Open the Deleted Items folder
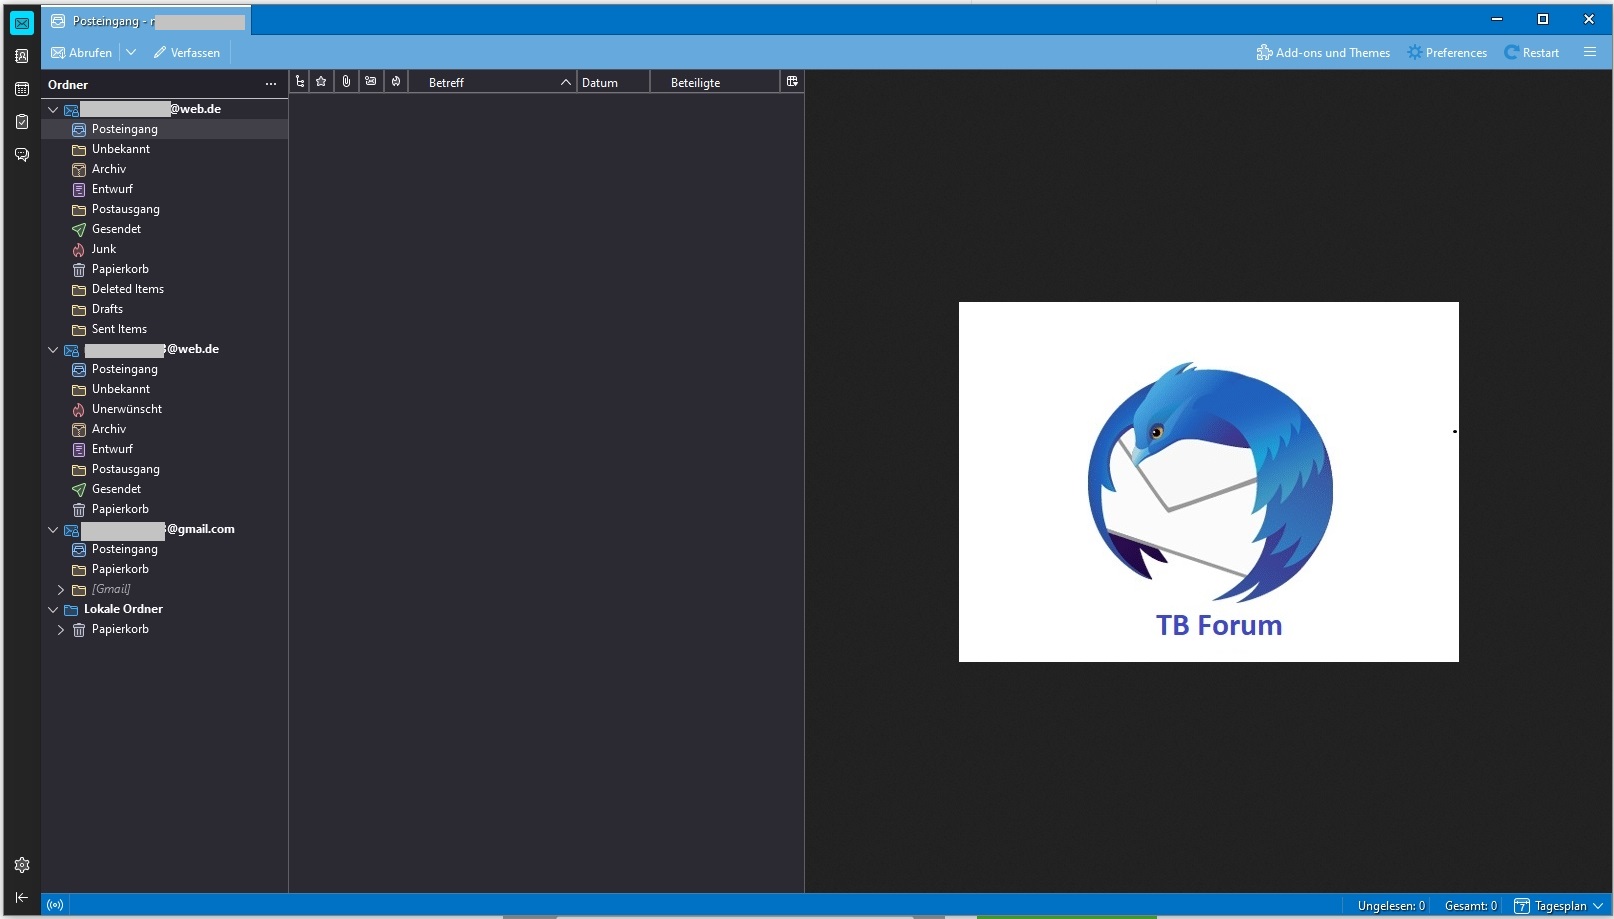 coord(165,289)
